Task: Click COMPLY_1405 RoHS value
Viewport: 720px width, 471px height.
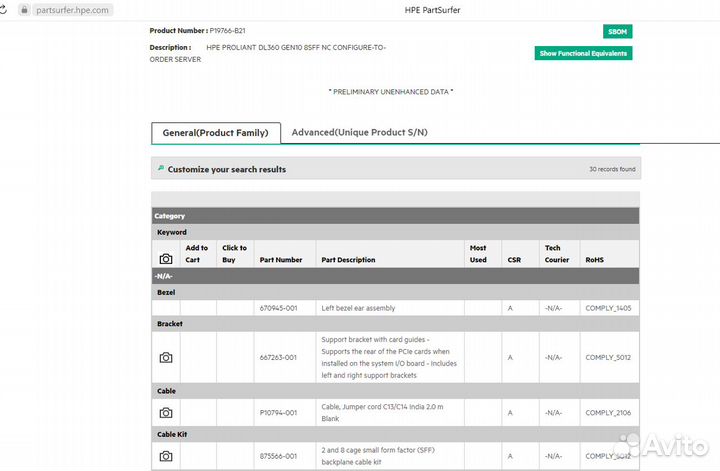Action: point(608,308)
